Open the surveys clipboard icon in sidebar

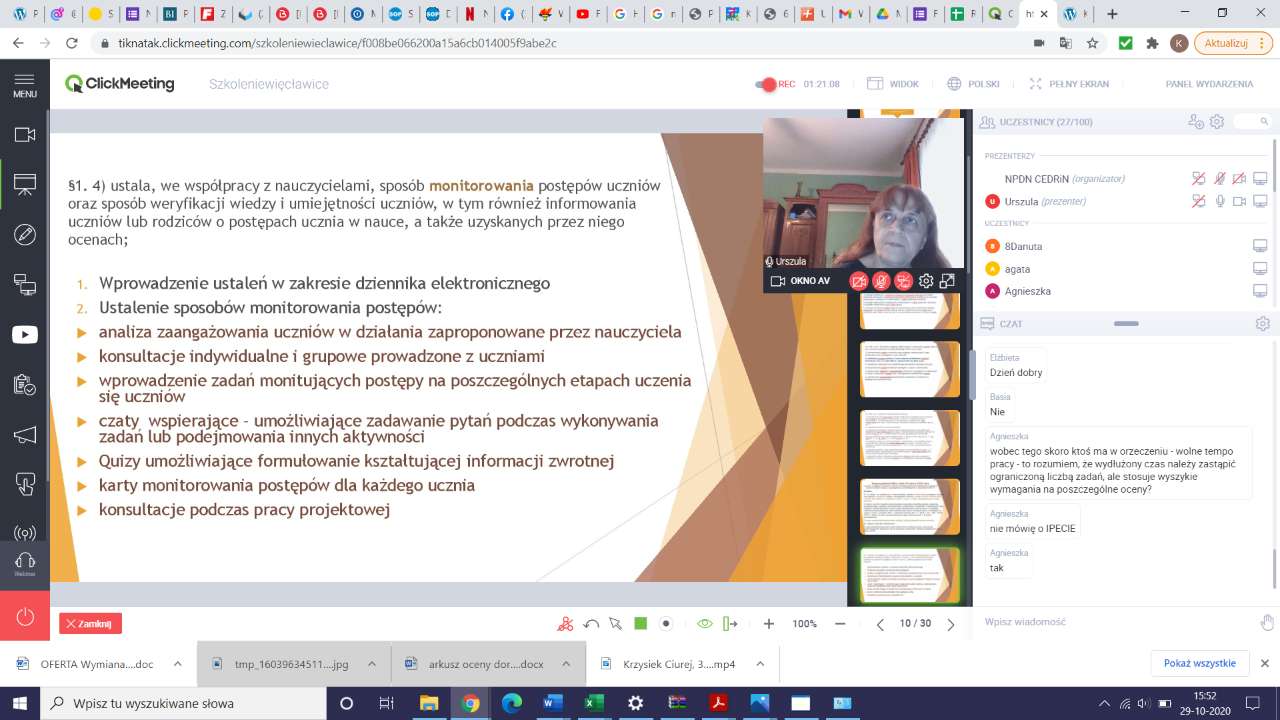pyautogui.click(x=24, y=385)
